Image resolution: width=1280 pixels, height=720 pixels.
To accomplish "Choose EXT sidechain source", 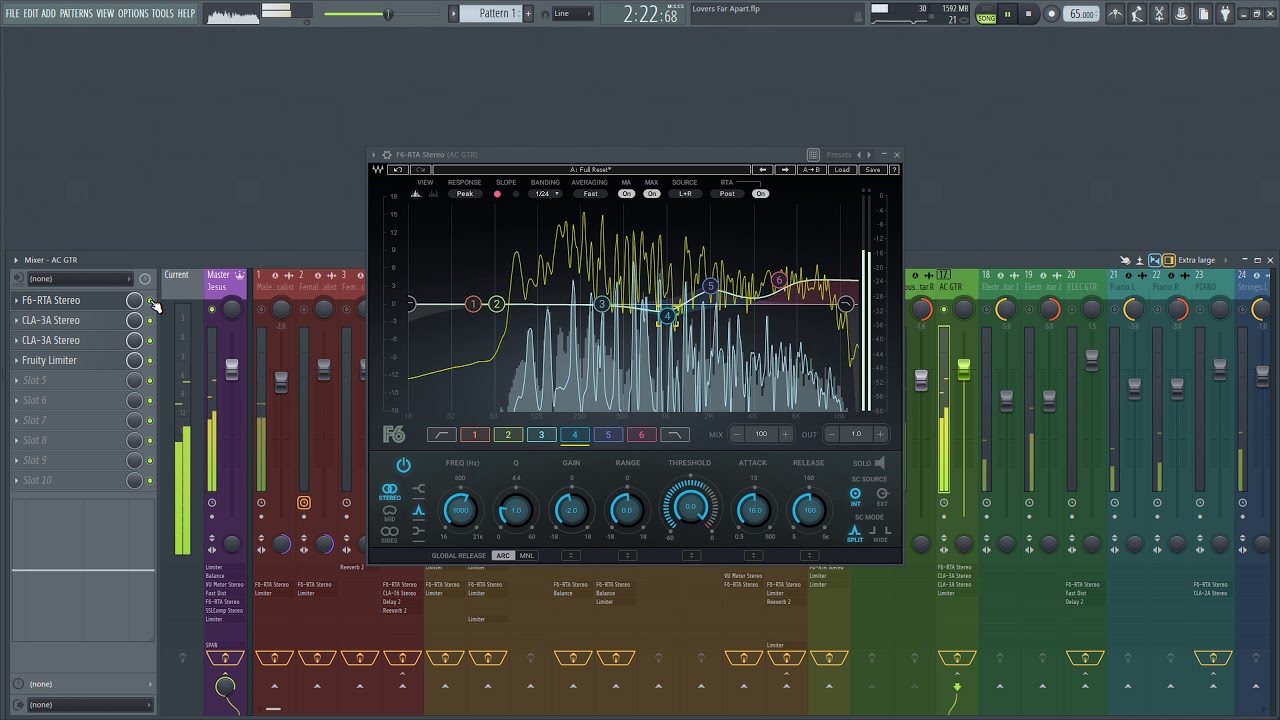I will coord(882,495).
